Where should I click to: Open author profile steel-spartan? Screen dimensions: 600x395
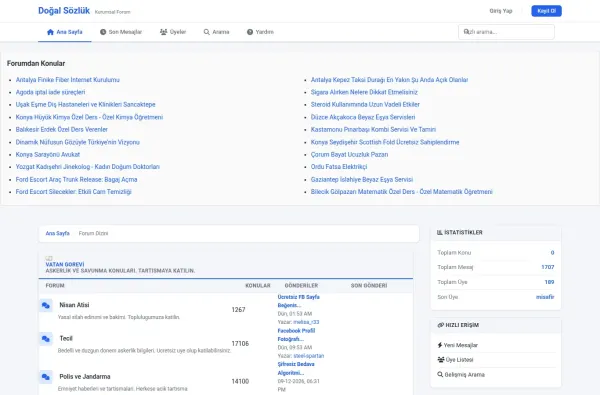click(308, 356)
